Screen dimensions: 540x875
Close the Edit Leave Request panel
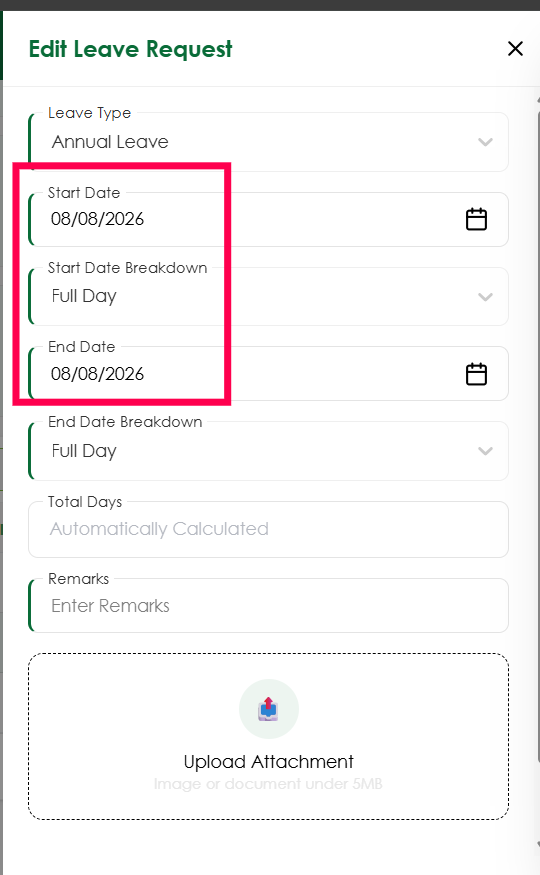(515, 49)
